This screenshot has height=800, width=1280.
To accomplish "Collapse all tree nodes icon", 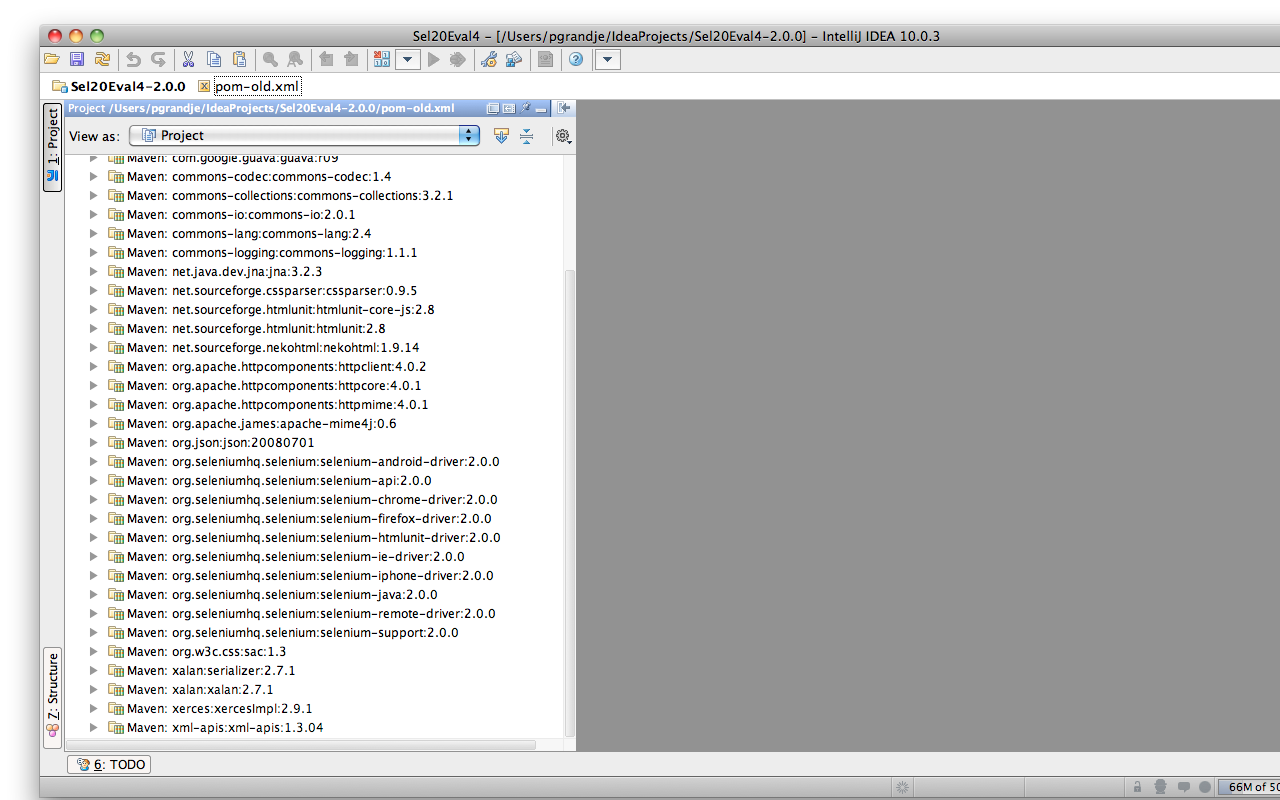I will (526, 136).
